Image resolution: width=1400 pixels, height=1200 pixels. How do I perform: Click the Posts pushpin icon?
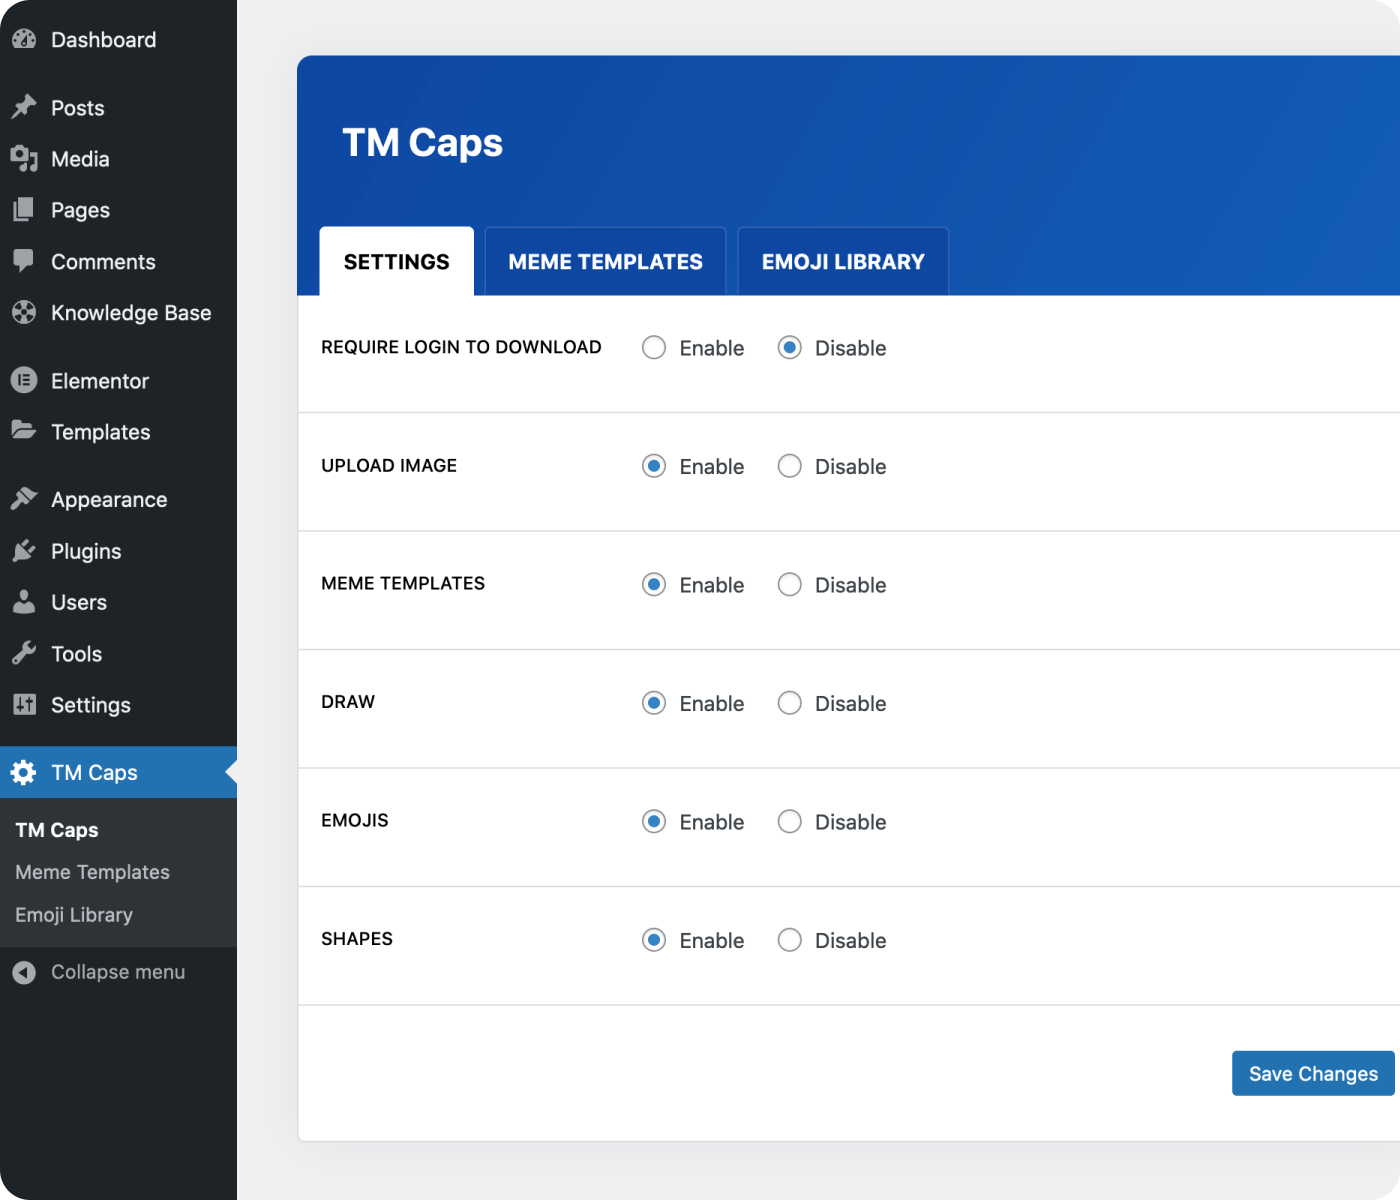(x=24, y=107)
